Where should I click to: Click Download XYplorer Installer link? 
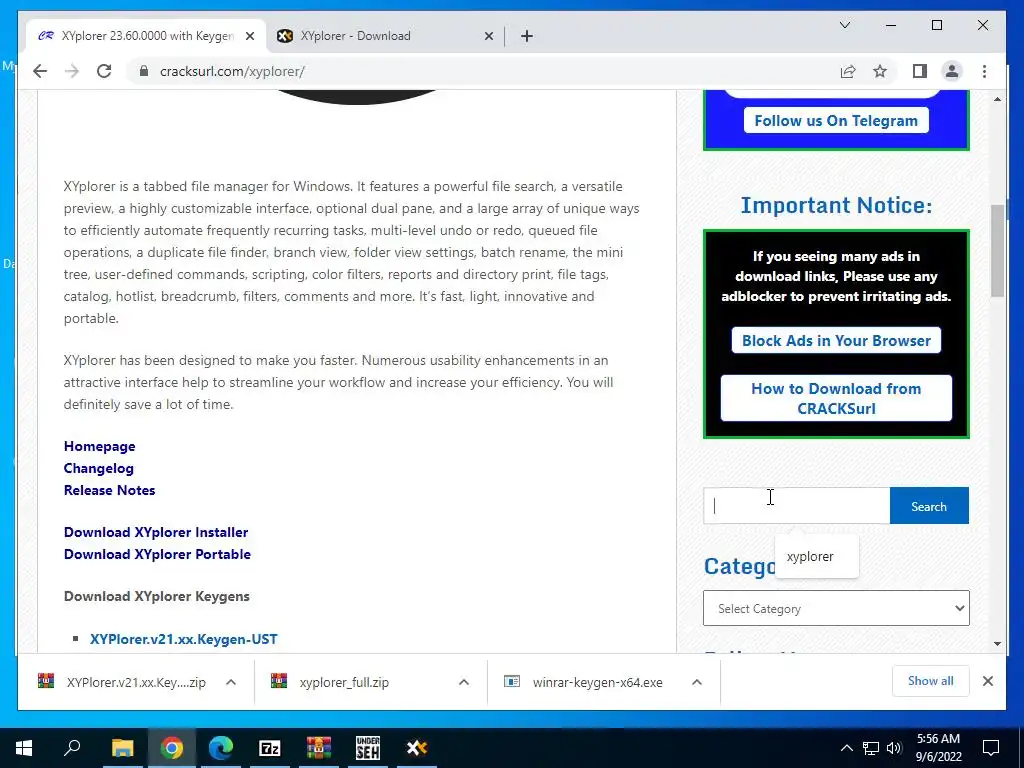(x=156, y=532)
